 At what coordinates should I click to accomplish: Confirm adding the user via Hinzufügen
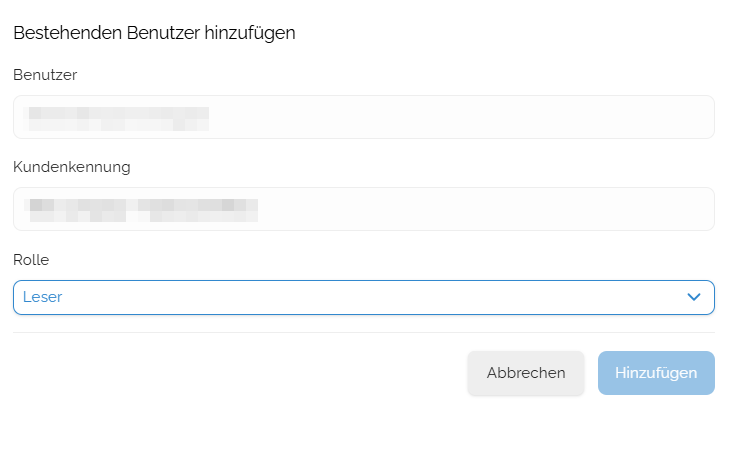coord(656,373)
